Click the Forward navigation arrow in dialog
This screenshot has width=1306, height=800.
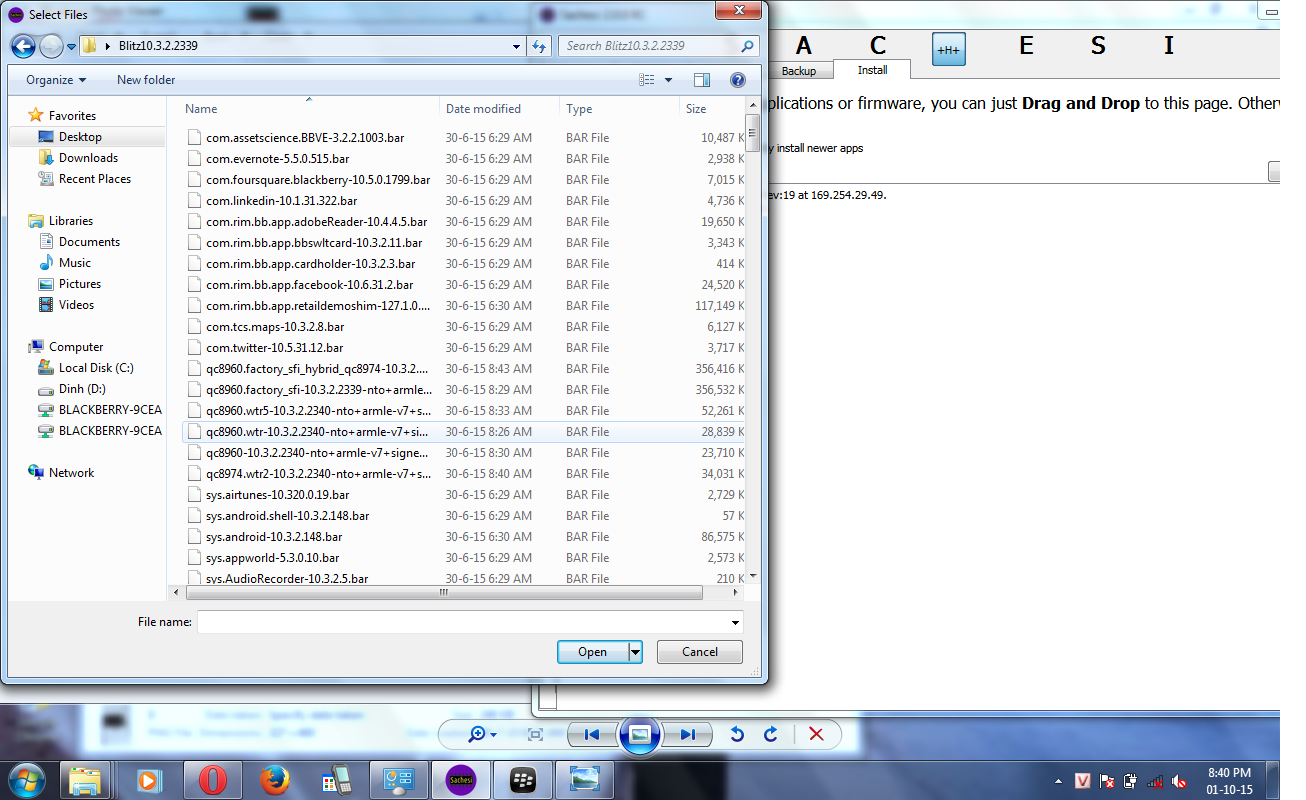point(51,46)
